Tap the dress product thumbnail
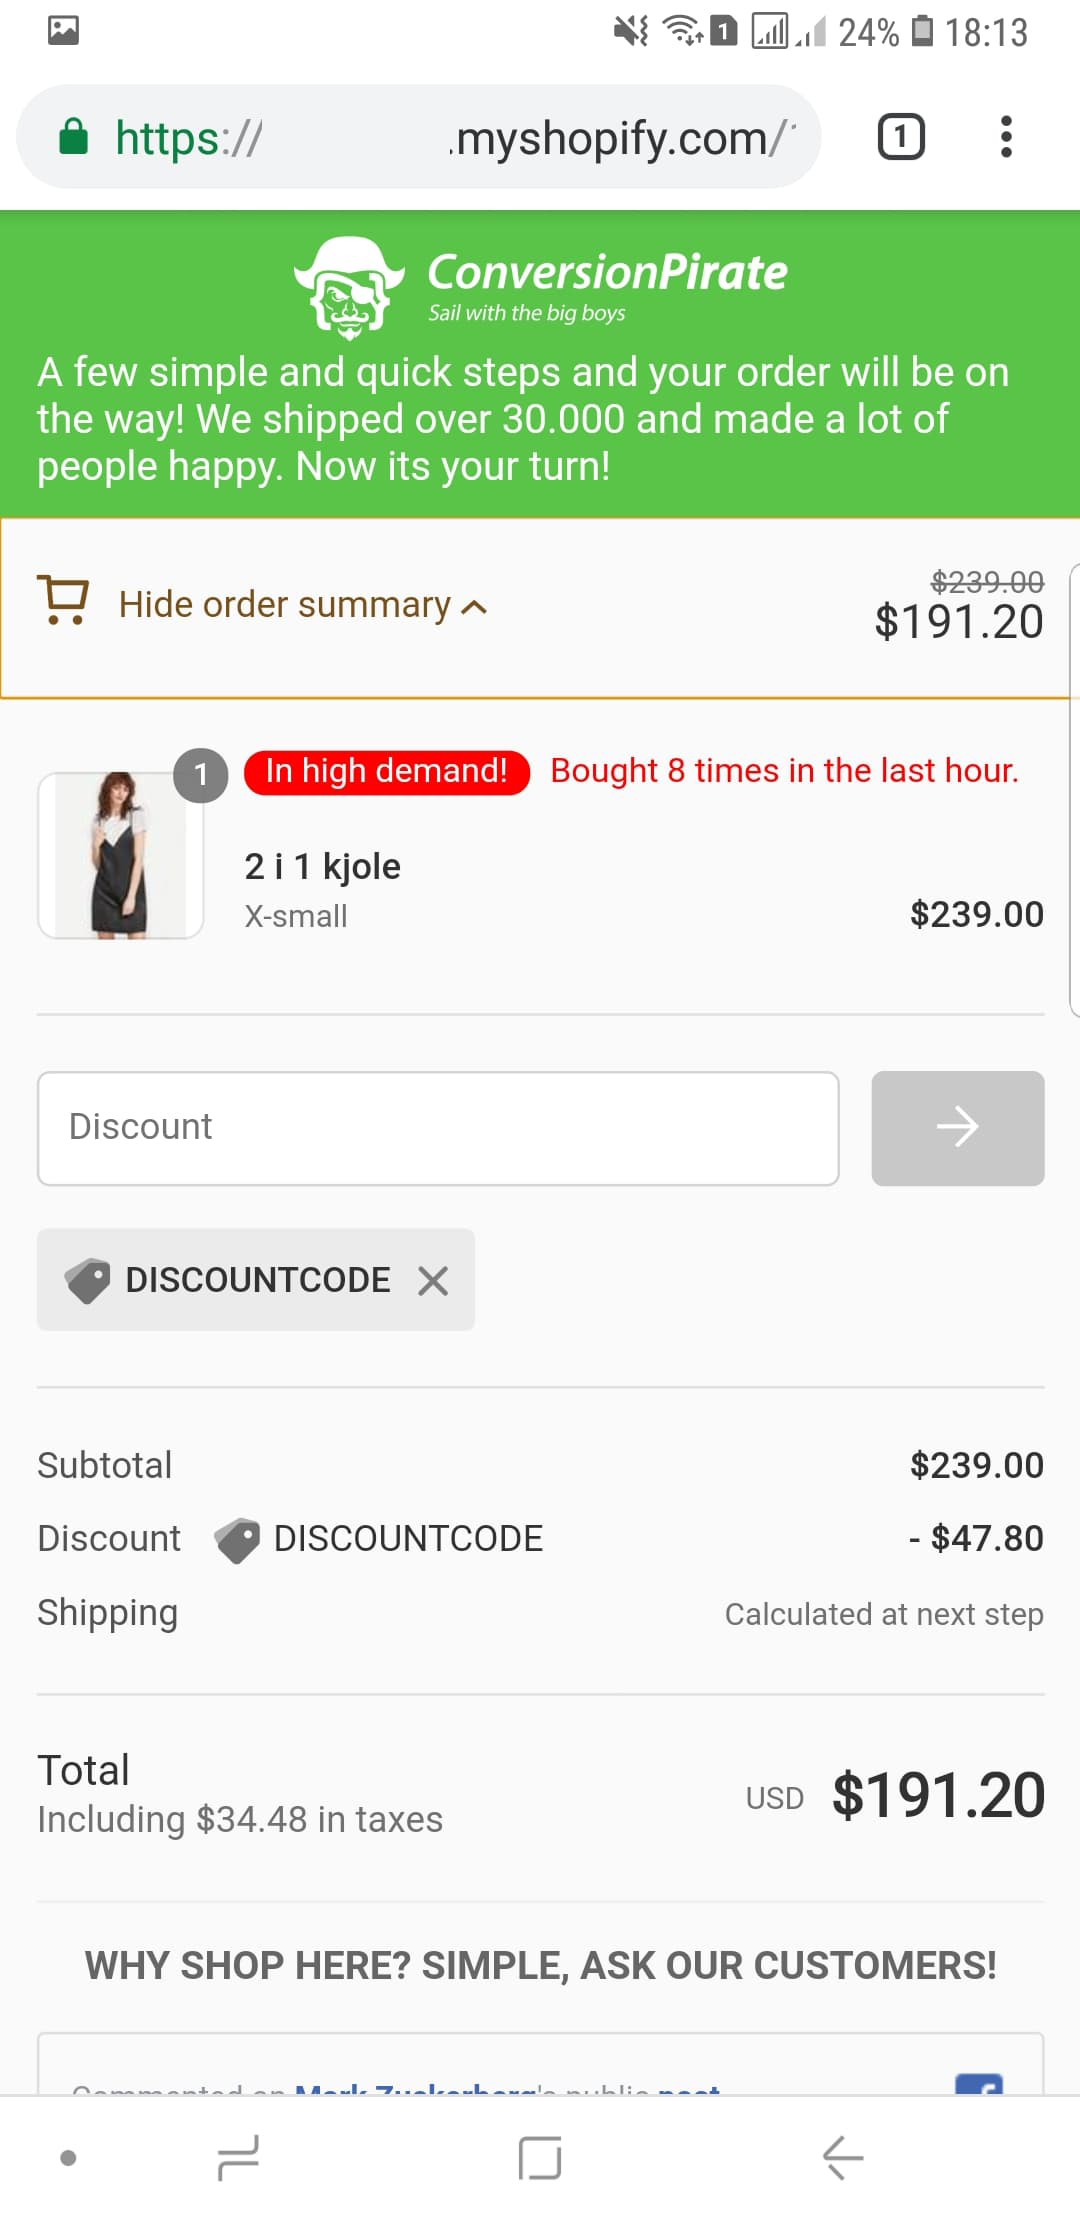 pos(121,855)
